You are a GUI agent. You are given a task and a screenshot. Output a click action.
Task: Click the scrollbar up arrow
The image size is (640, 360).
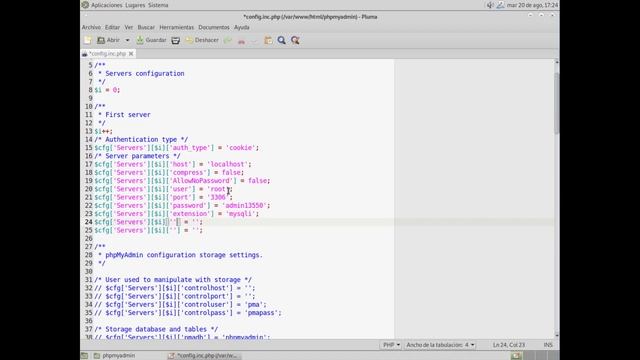556,62
